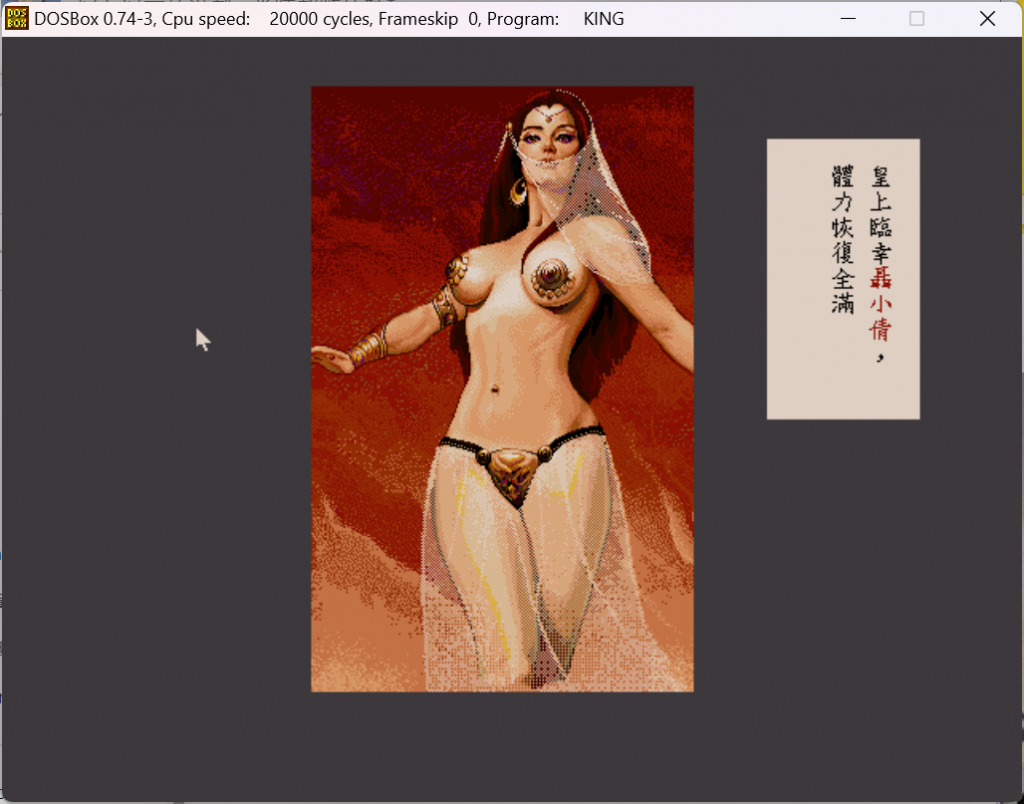
Task: Click the DOSBox title bar text
Action: click(x=328, y=19)
